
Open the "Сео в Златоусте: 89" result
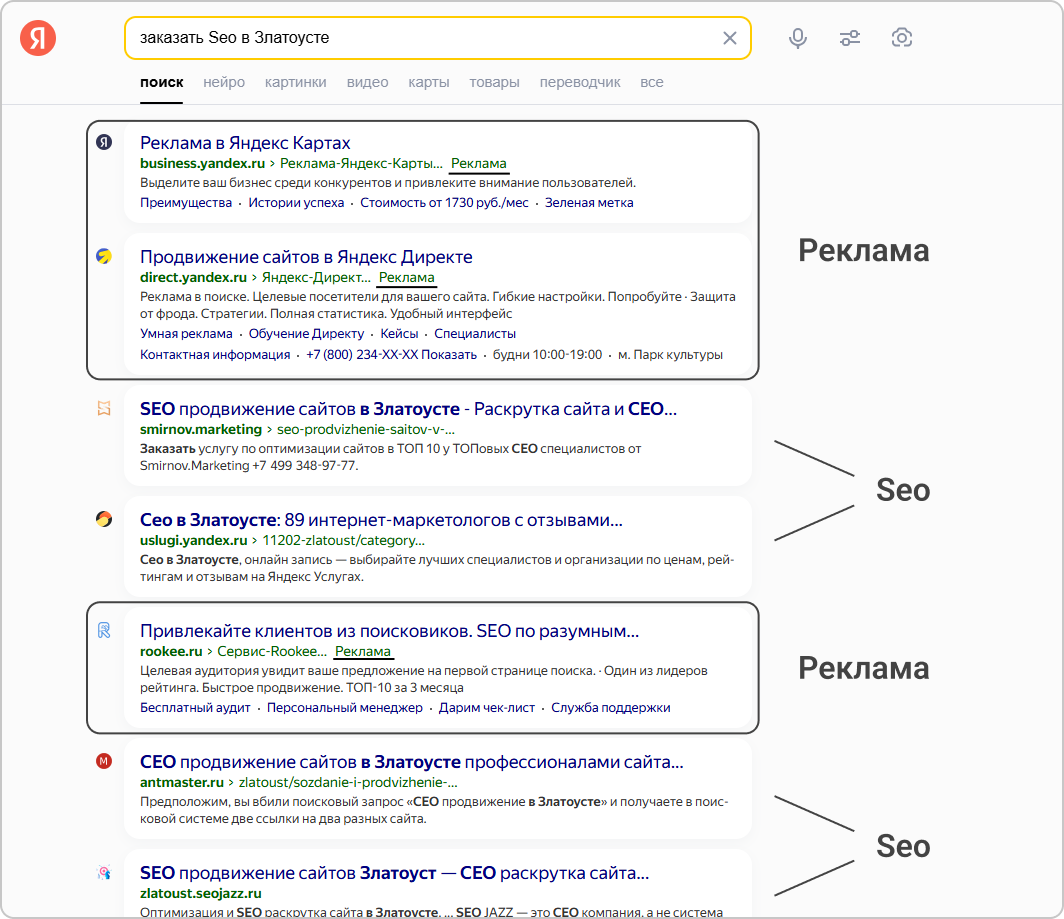coord(381,520)
